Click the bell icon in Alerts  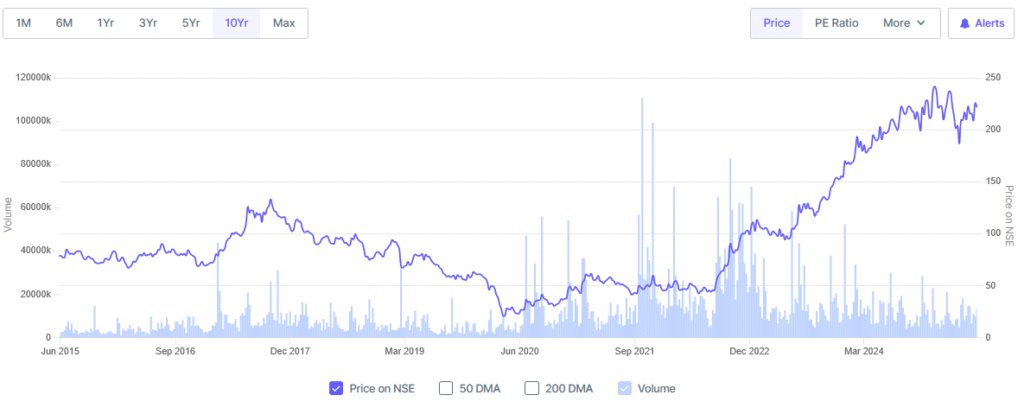coord(966,23)
